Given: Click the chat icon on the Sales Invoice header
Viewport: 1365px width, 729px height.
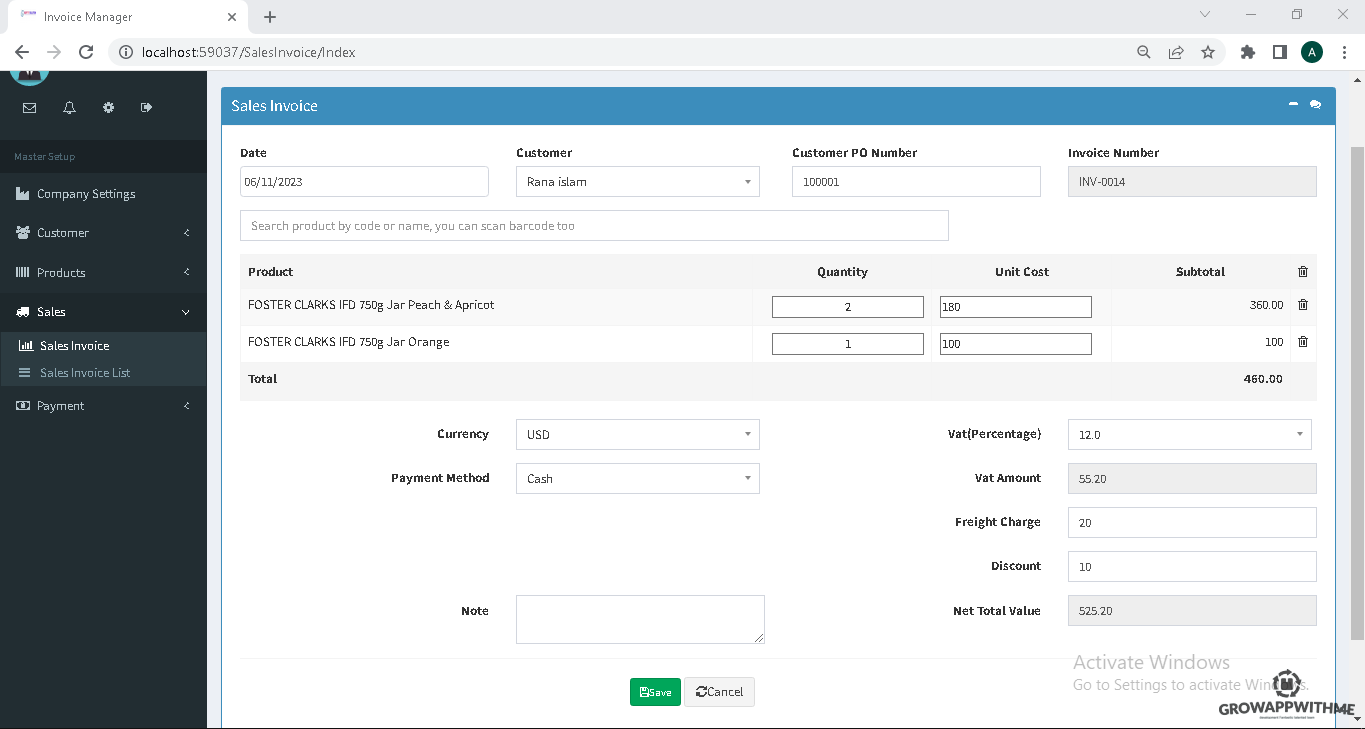Looking at the screenshot, I should pyautogui.click(x=1315, y=104).
